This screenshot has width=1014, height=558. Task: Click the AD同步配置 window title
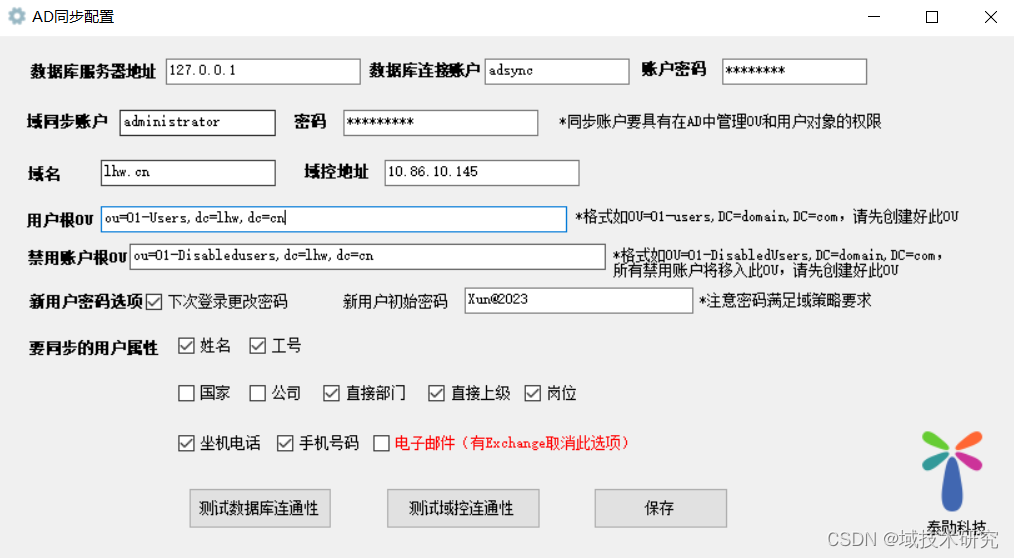pos(73,17)
